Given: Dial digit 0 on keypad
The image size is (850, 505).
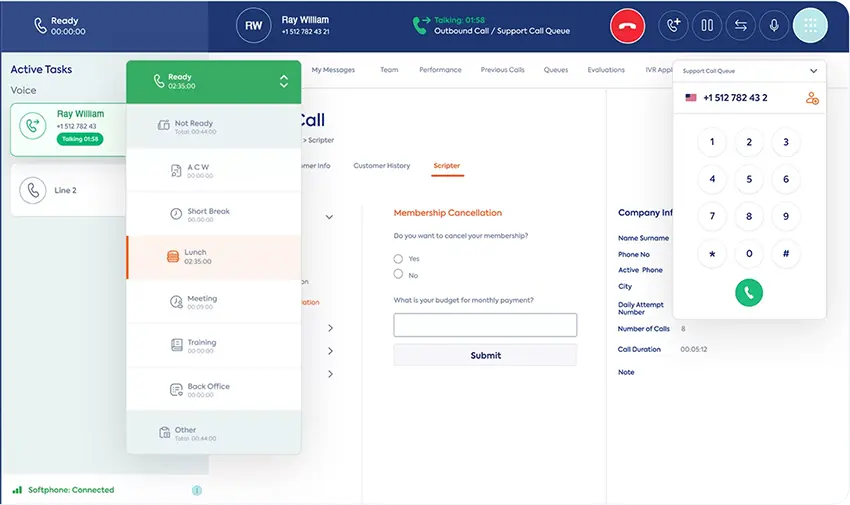Looking at the screenshot, I should [x=749, y=254].
